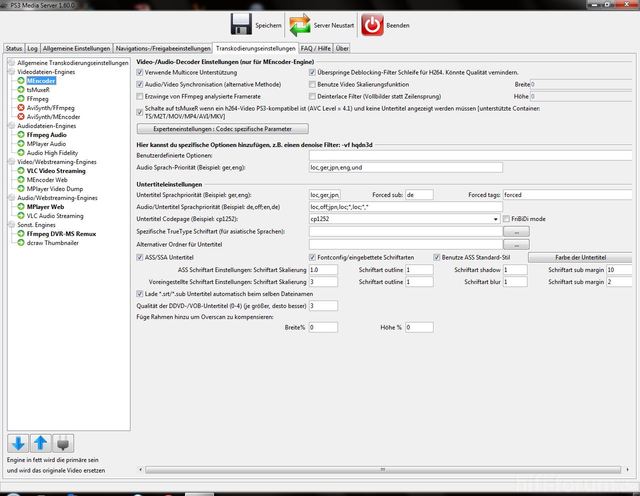
Task: Collapse the Sonst. Engines tree node
Action: [11, 225]
